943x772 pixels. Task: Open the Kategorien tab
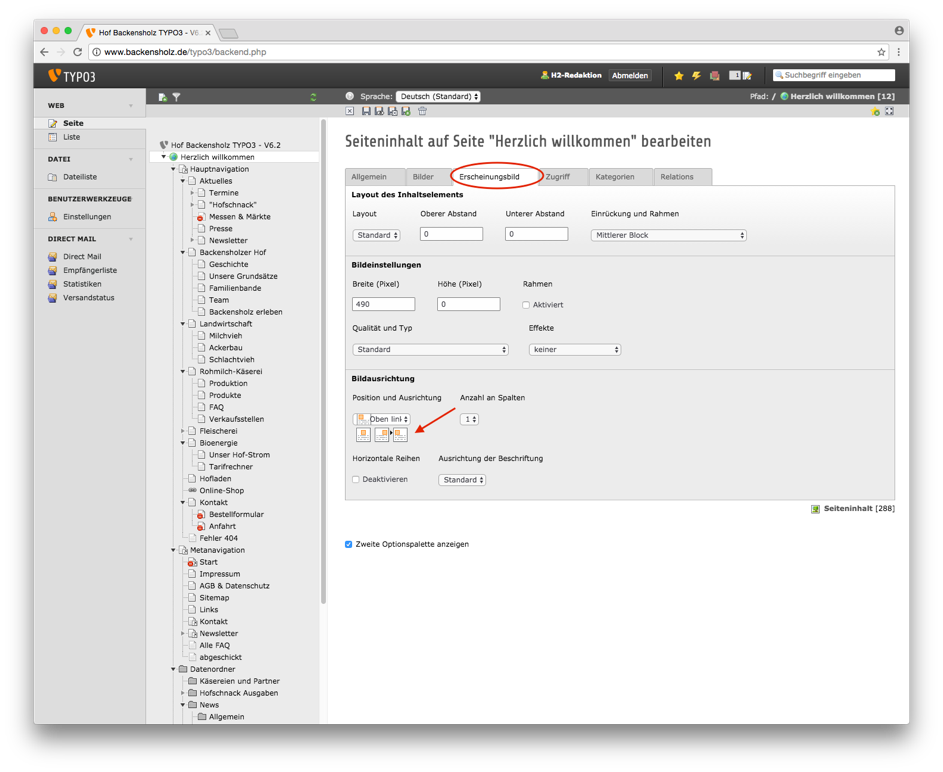coord(615,177)
